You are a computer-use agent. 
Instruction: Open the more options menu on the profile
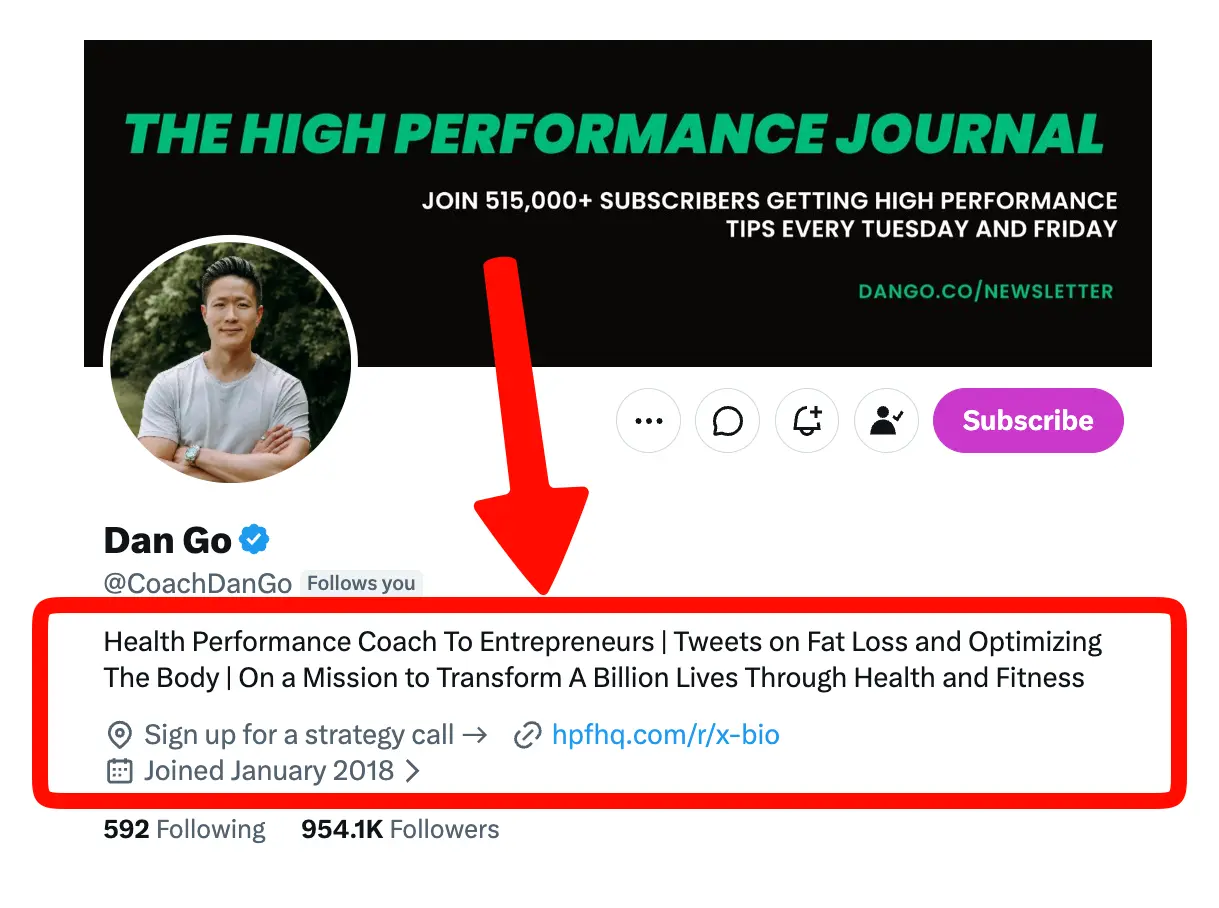click(x=648, y=420)
